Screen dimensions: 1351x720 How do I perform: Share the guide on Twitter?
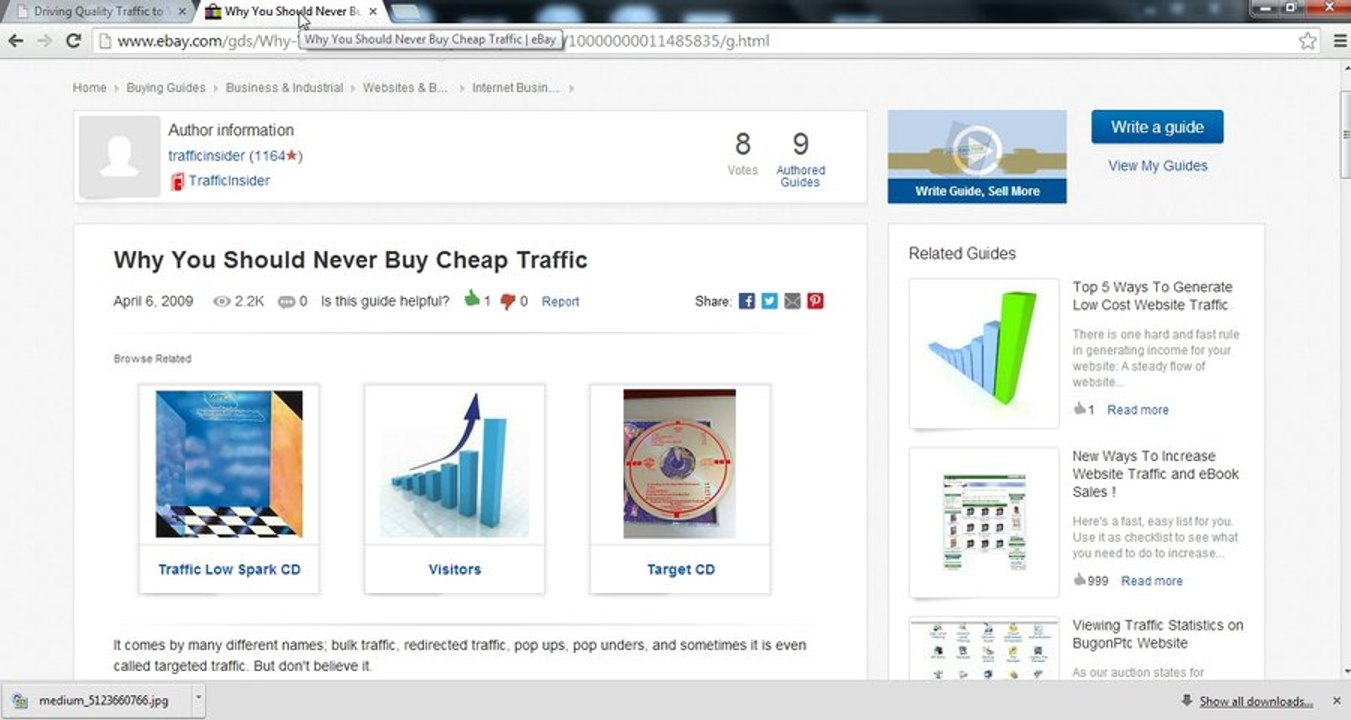click(x=769, y=301)
